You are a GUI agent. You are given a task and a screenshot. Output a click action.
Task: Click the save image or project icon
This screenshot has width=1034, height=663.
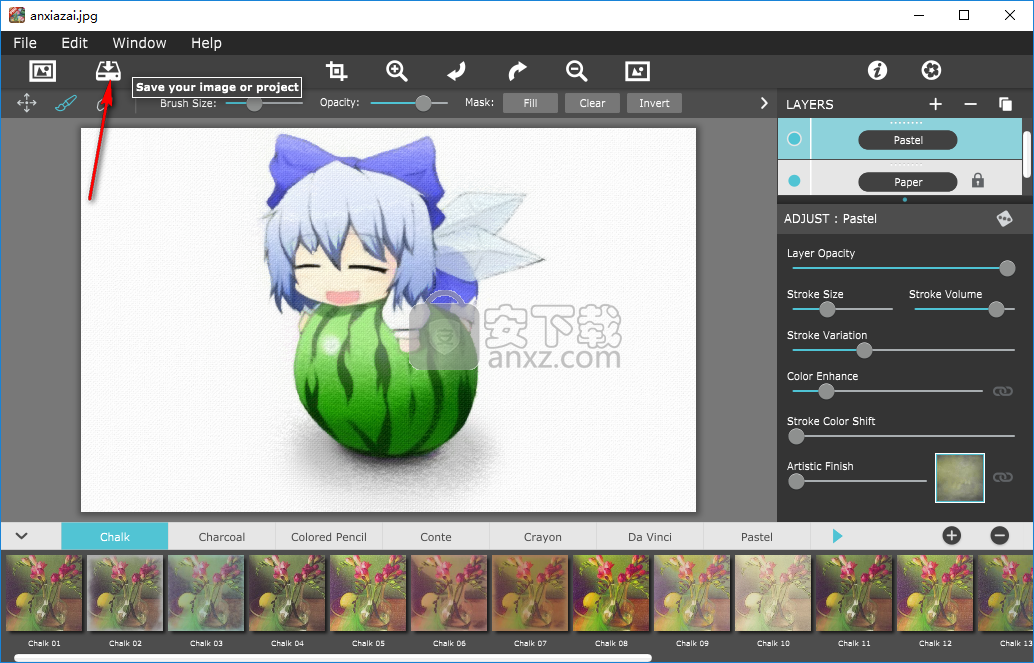(x=108, y=71)
